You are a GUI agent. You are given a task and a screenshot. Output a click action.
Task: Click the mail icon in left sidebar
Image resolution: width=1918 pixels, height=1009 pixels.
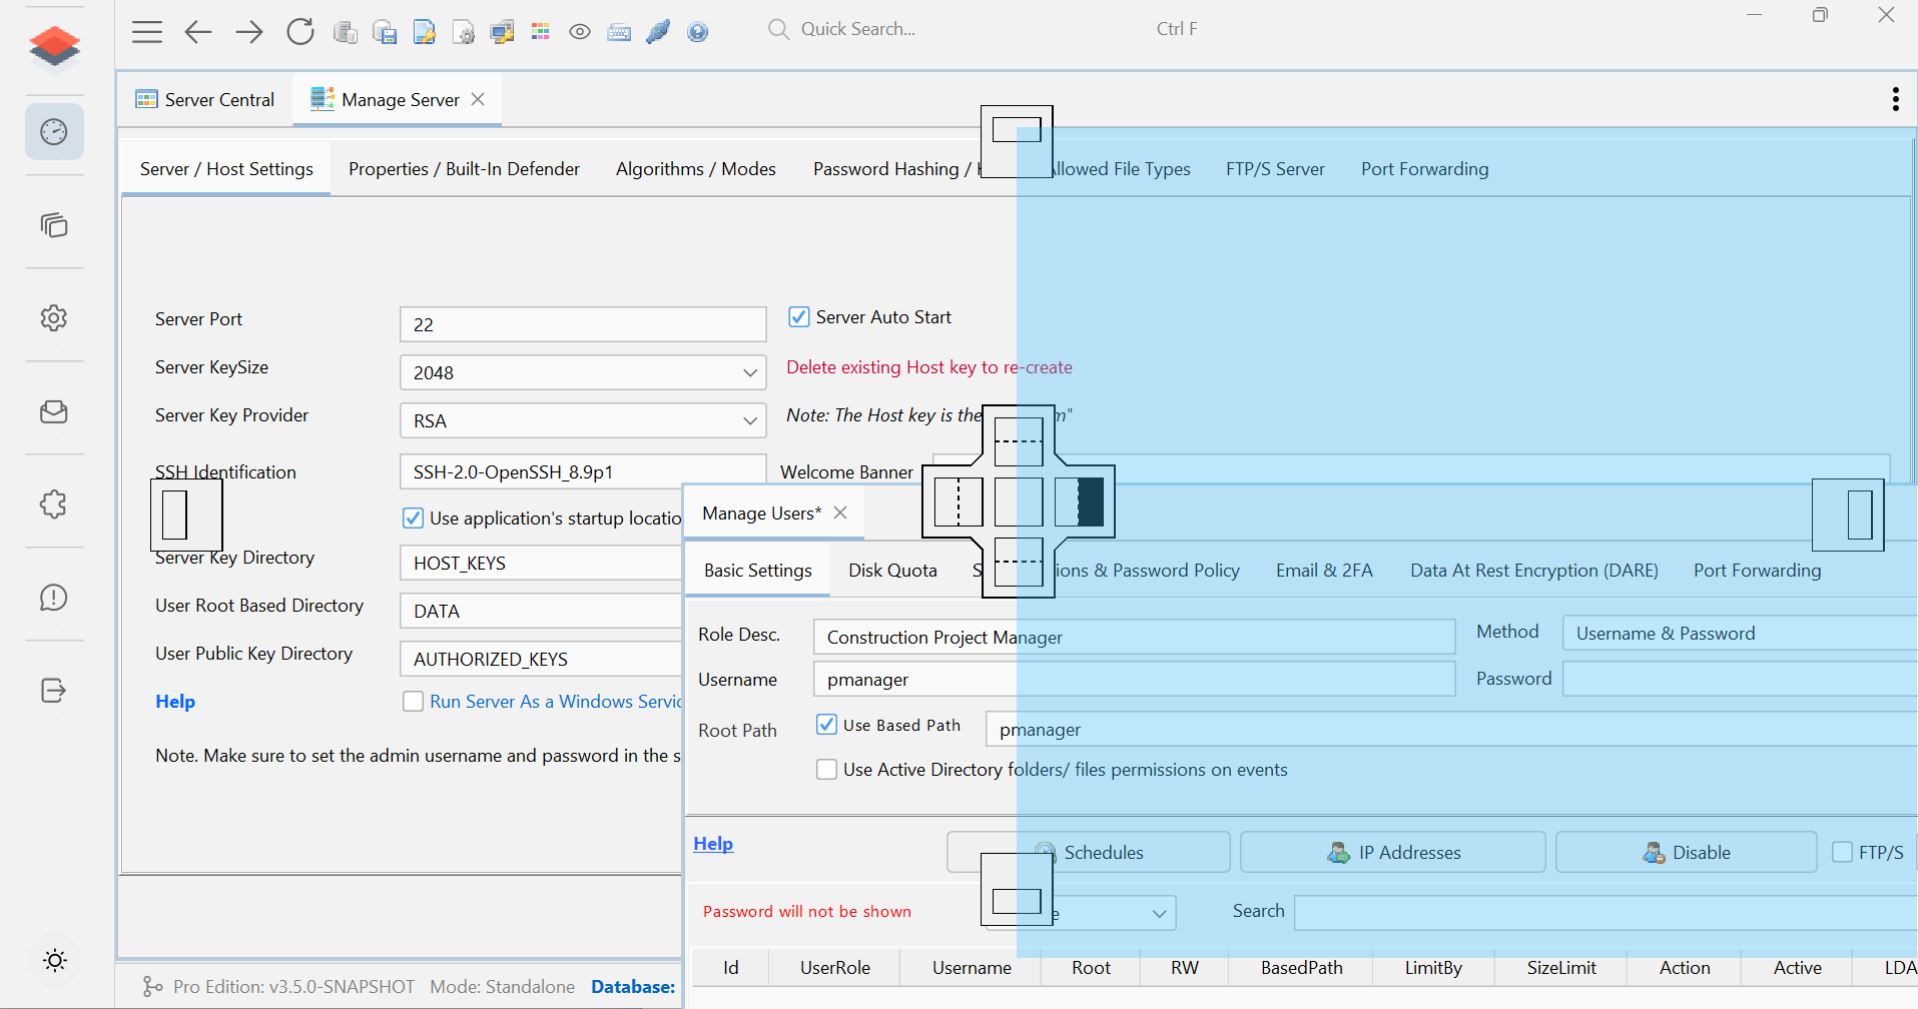click(x=54, y=412)
